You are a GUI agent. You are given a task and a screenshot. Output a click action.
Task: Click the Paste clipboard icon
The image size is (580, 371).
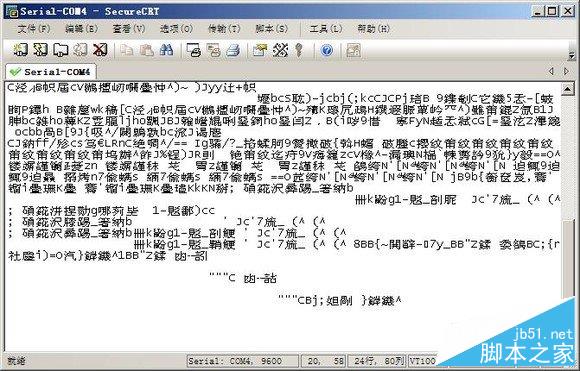point(147,50)
